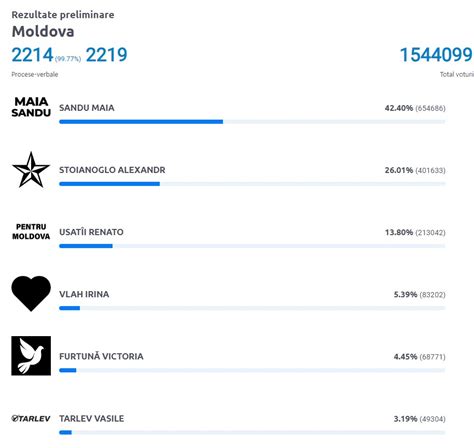Select candidate name SANDU MAIA
Image resolution: width=474 pixels, height=448 pixels.
click(87, 108)
